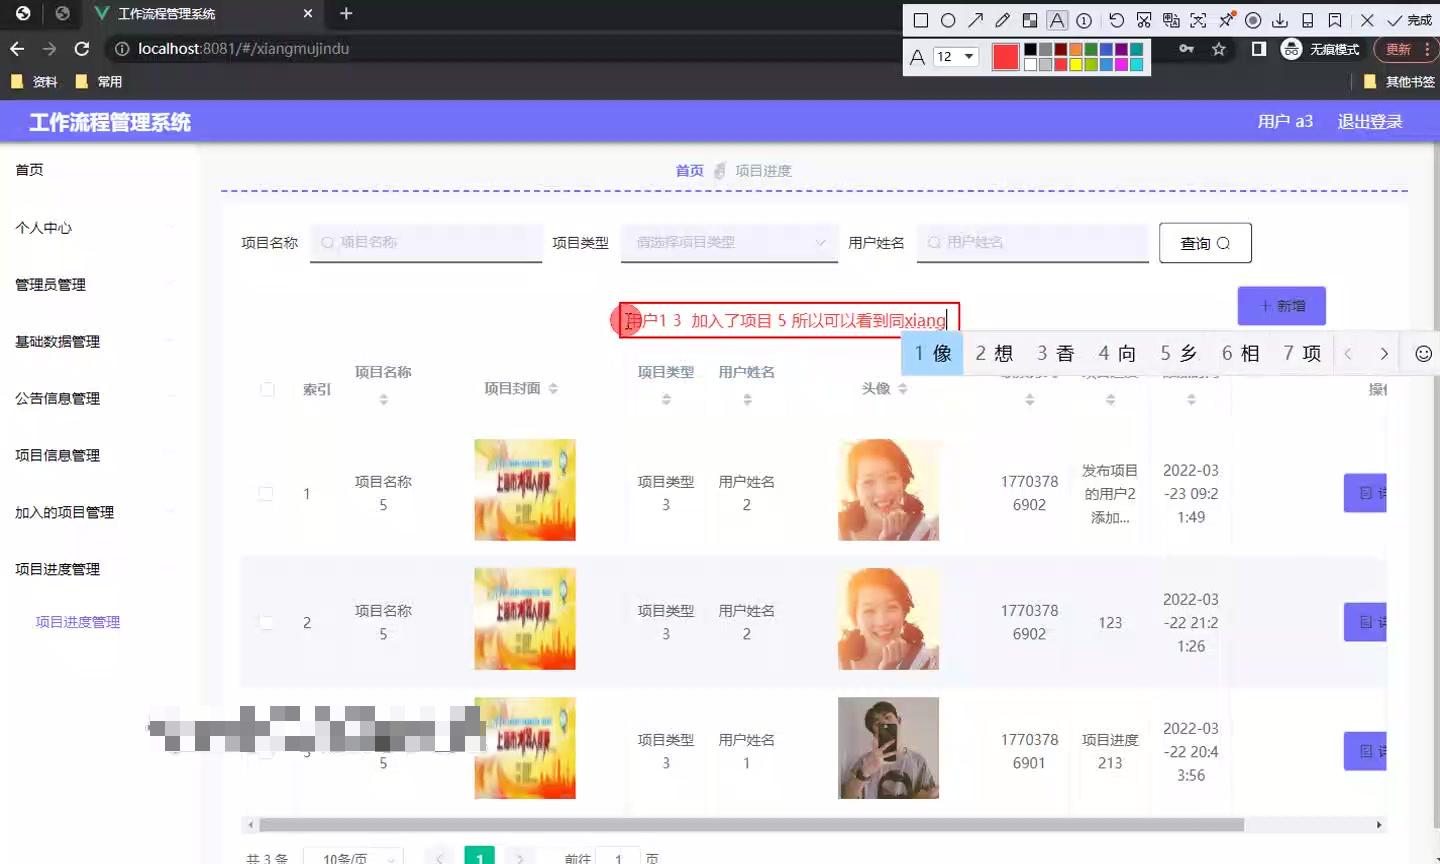Screen dimensions: 1440x864
Task: Open the font size 12 dropdown
Action: 957,56
